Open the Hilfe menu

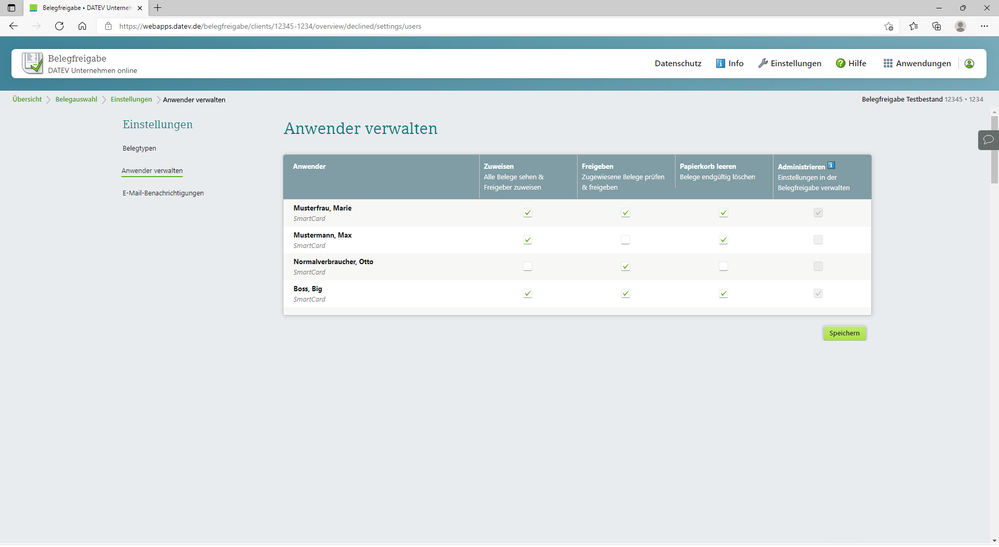click(851, 63)
